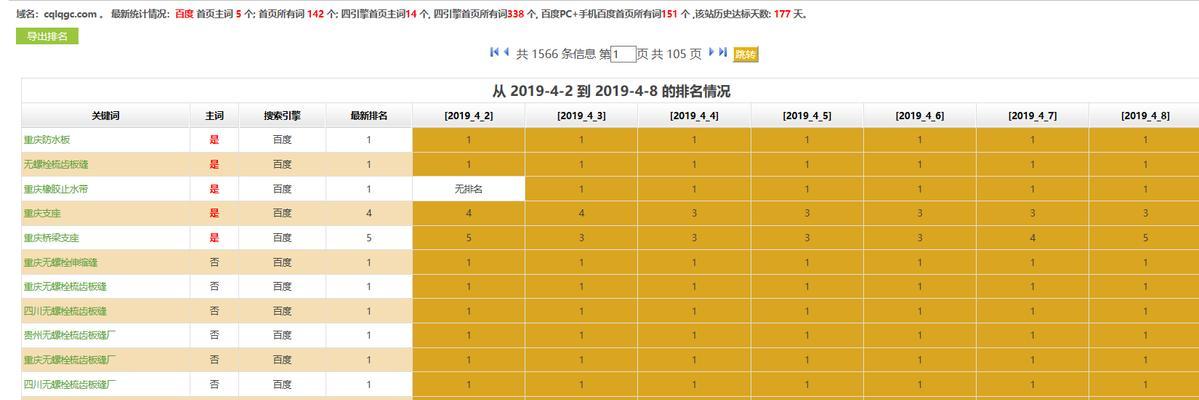Click the 主词 column header
1199x400 pixels.
(214, 115)
